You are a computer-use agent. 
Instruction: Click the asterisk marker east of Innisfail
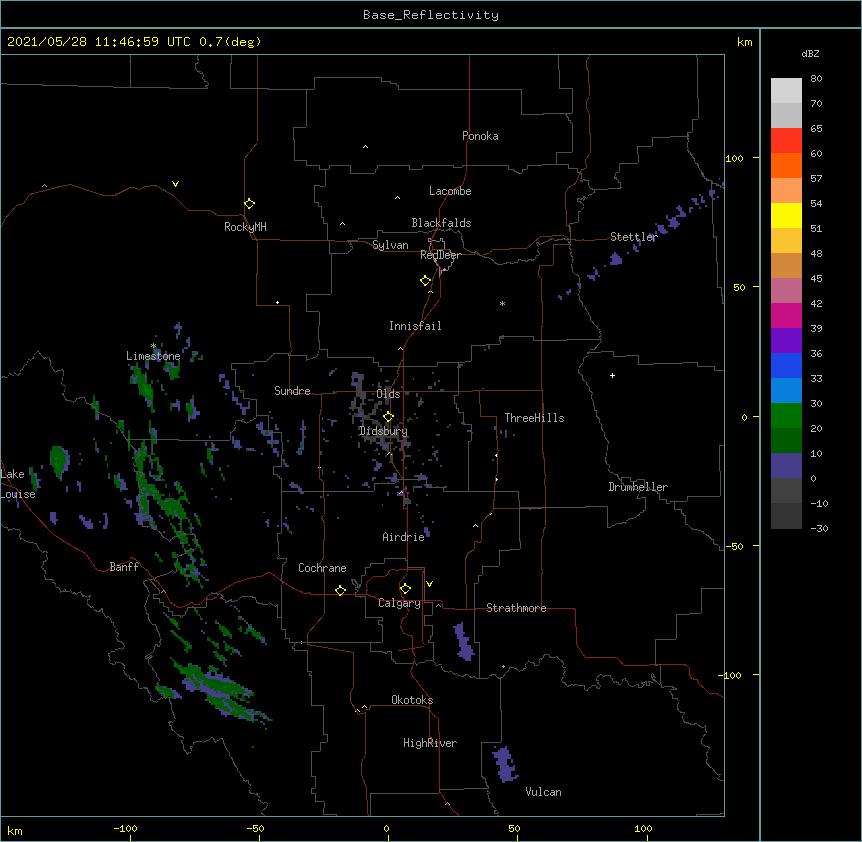502,303
